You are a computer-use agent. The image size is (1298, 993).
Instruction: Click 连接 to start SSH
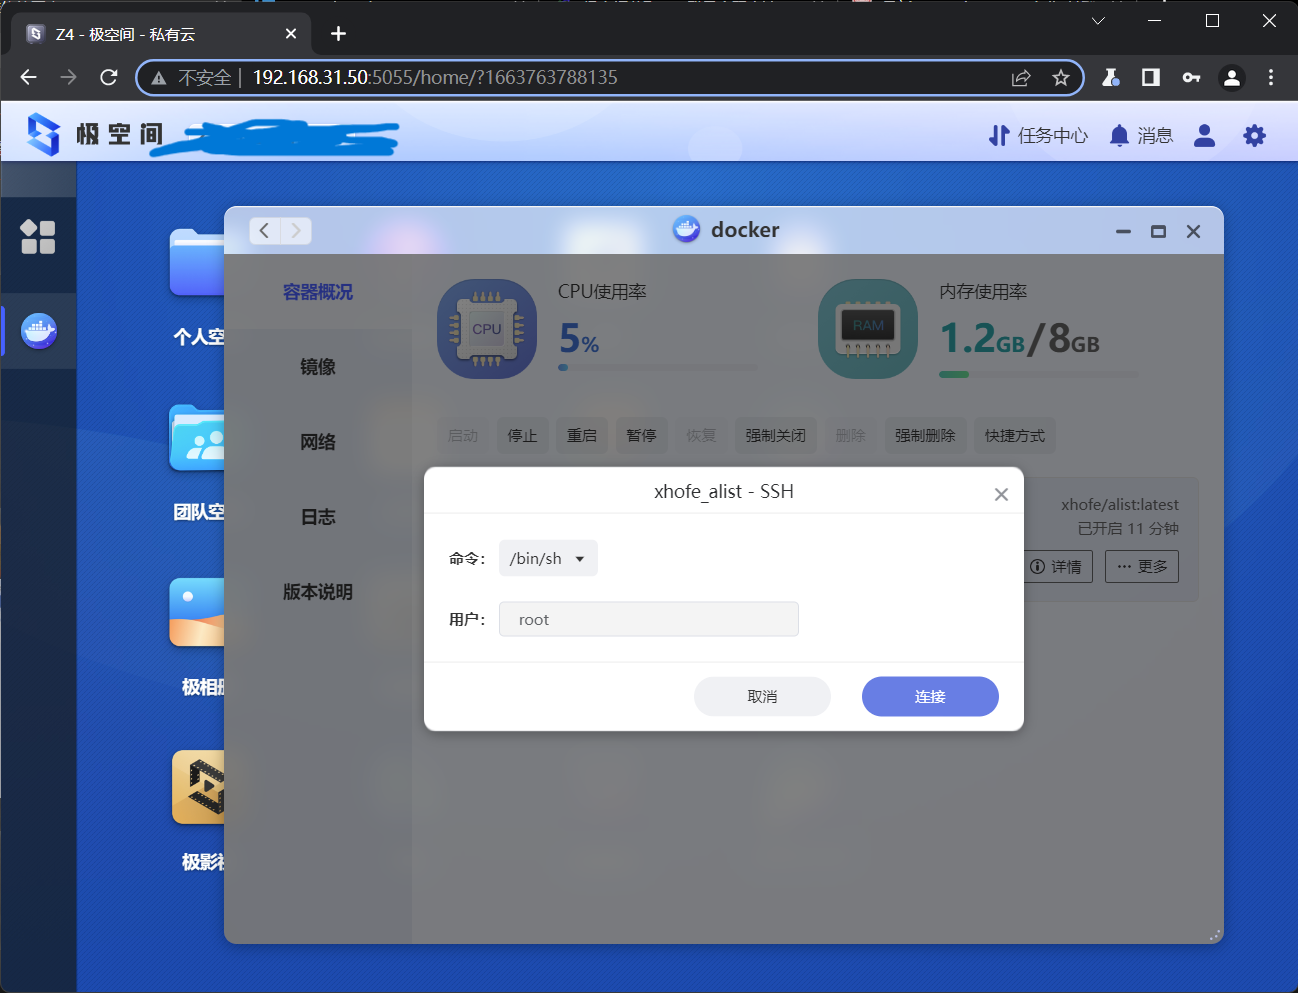point(930,696)
